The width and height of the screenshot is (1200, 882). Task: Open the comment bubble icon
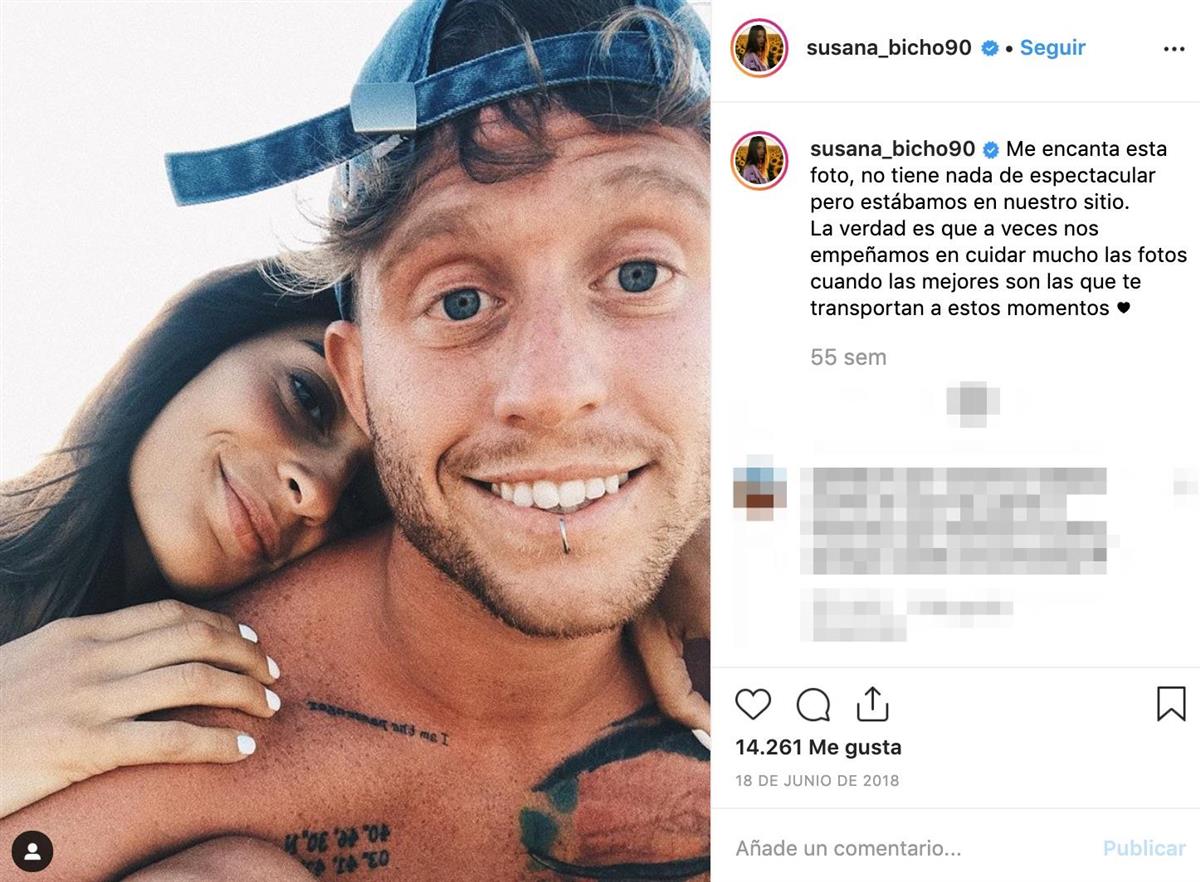click(x=813, y=704)
